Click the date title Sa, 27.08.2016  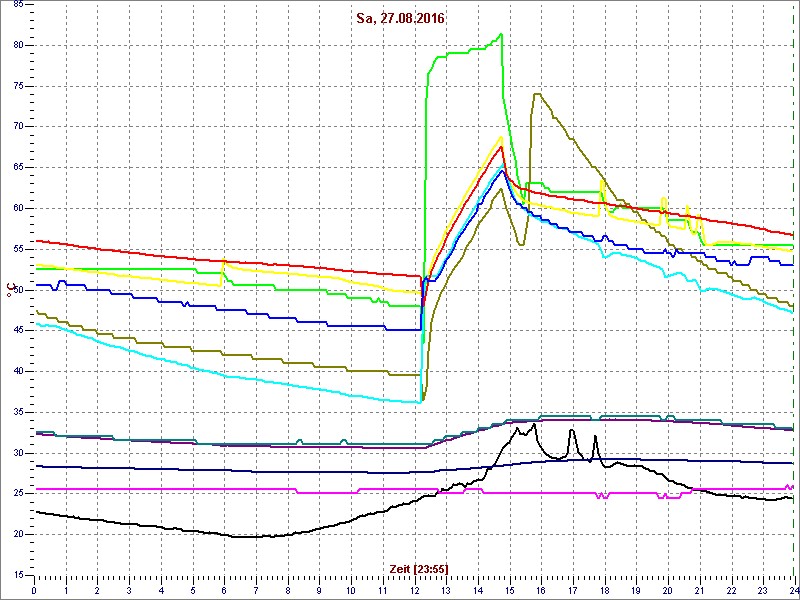399,19
